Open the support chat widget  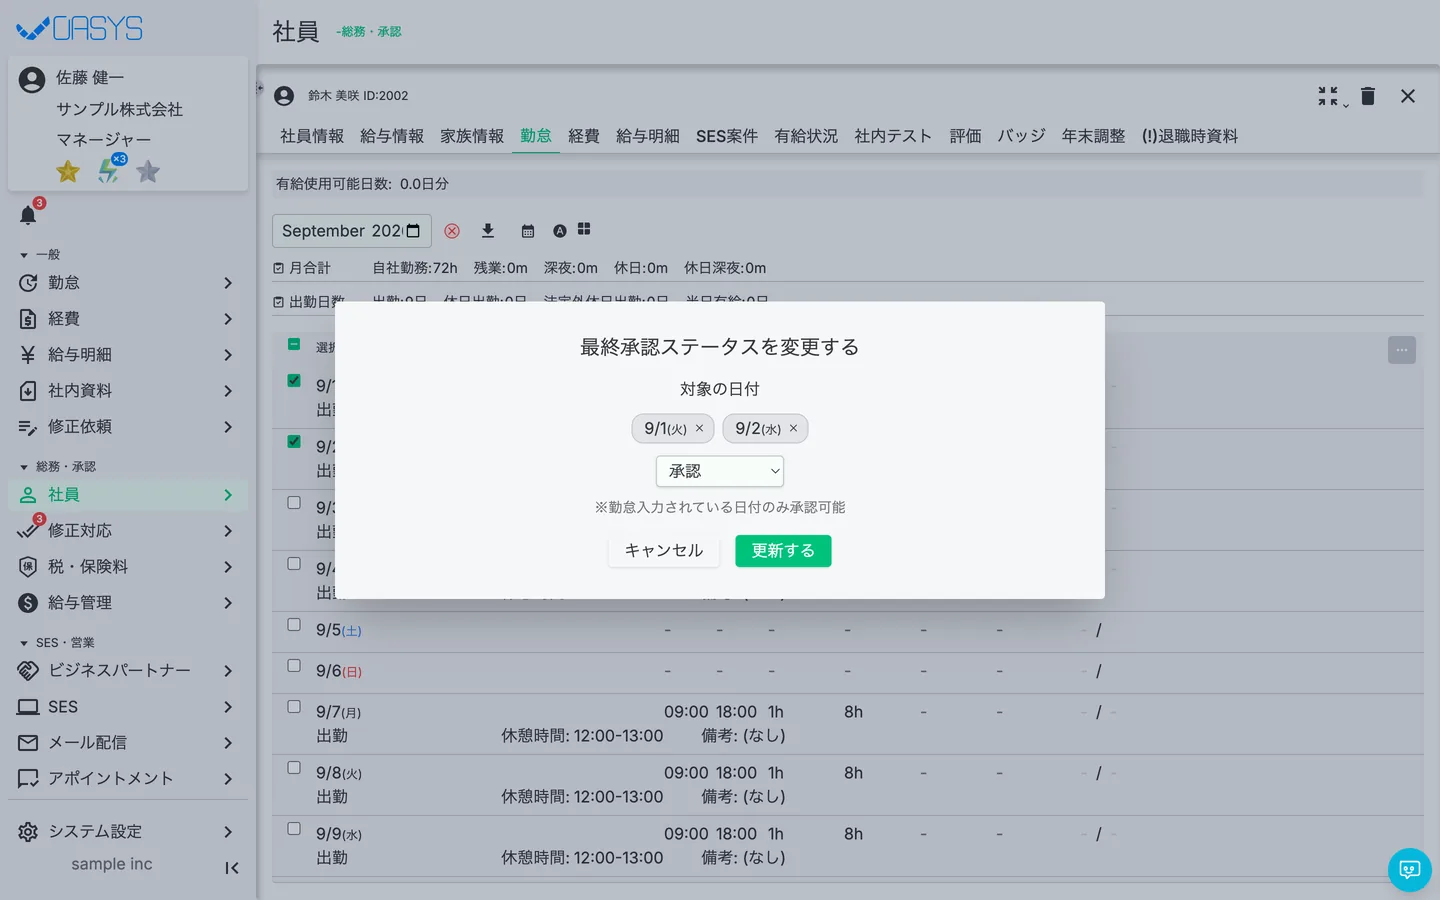(1410, 870)
